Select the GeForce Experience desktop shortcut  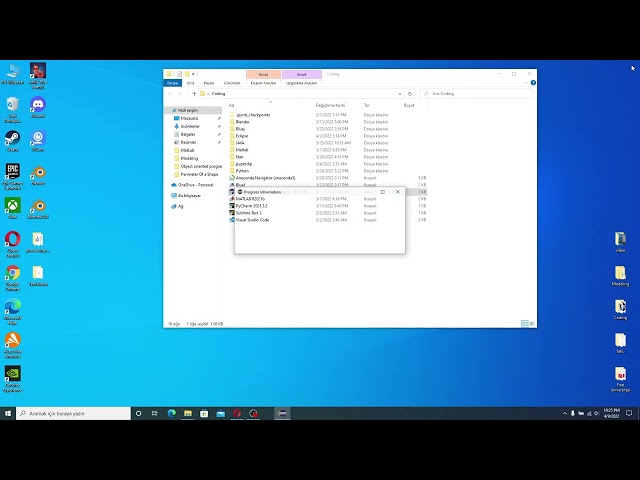coord(13,379)
